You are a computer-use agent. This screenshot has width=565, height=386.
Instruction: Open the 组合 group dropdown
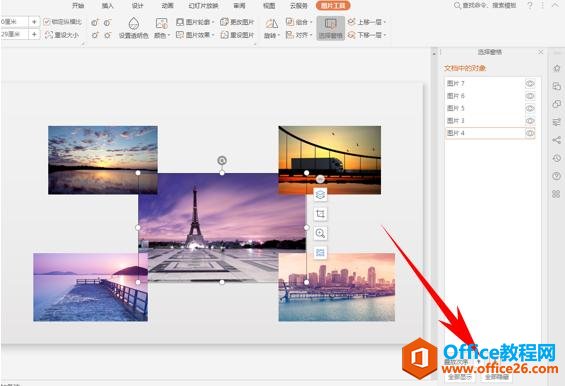pyautogui.click(x=299, y=22)
